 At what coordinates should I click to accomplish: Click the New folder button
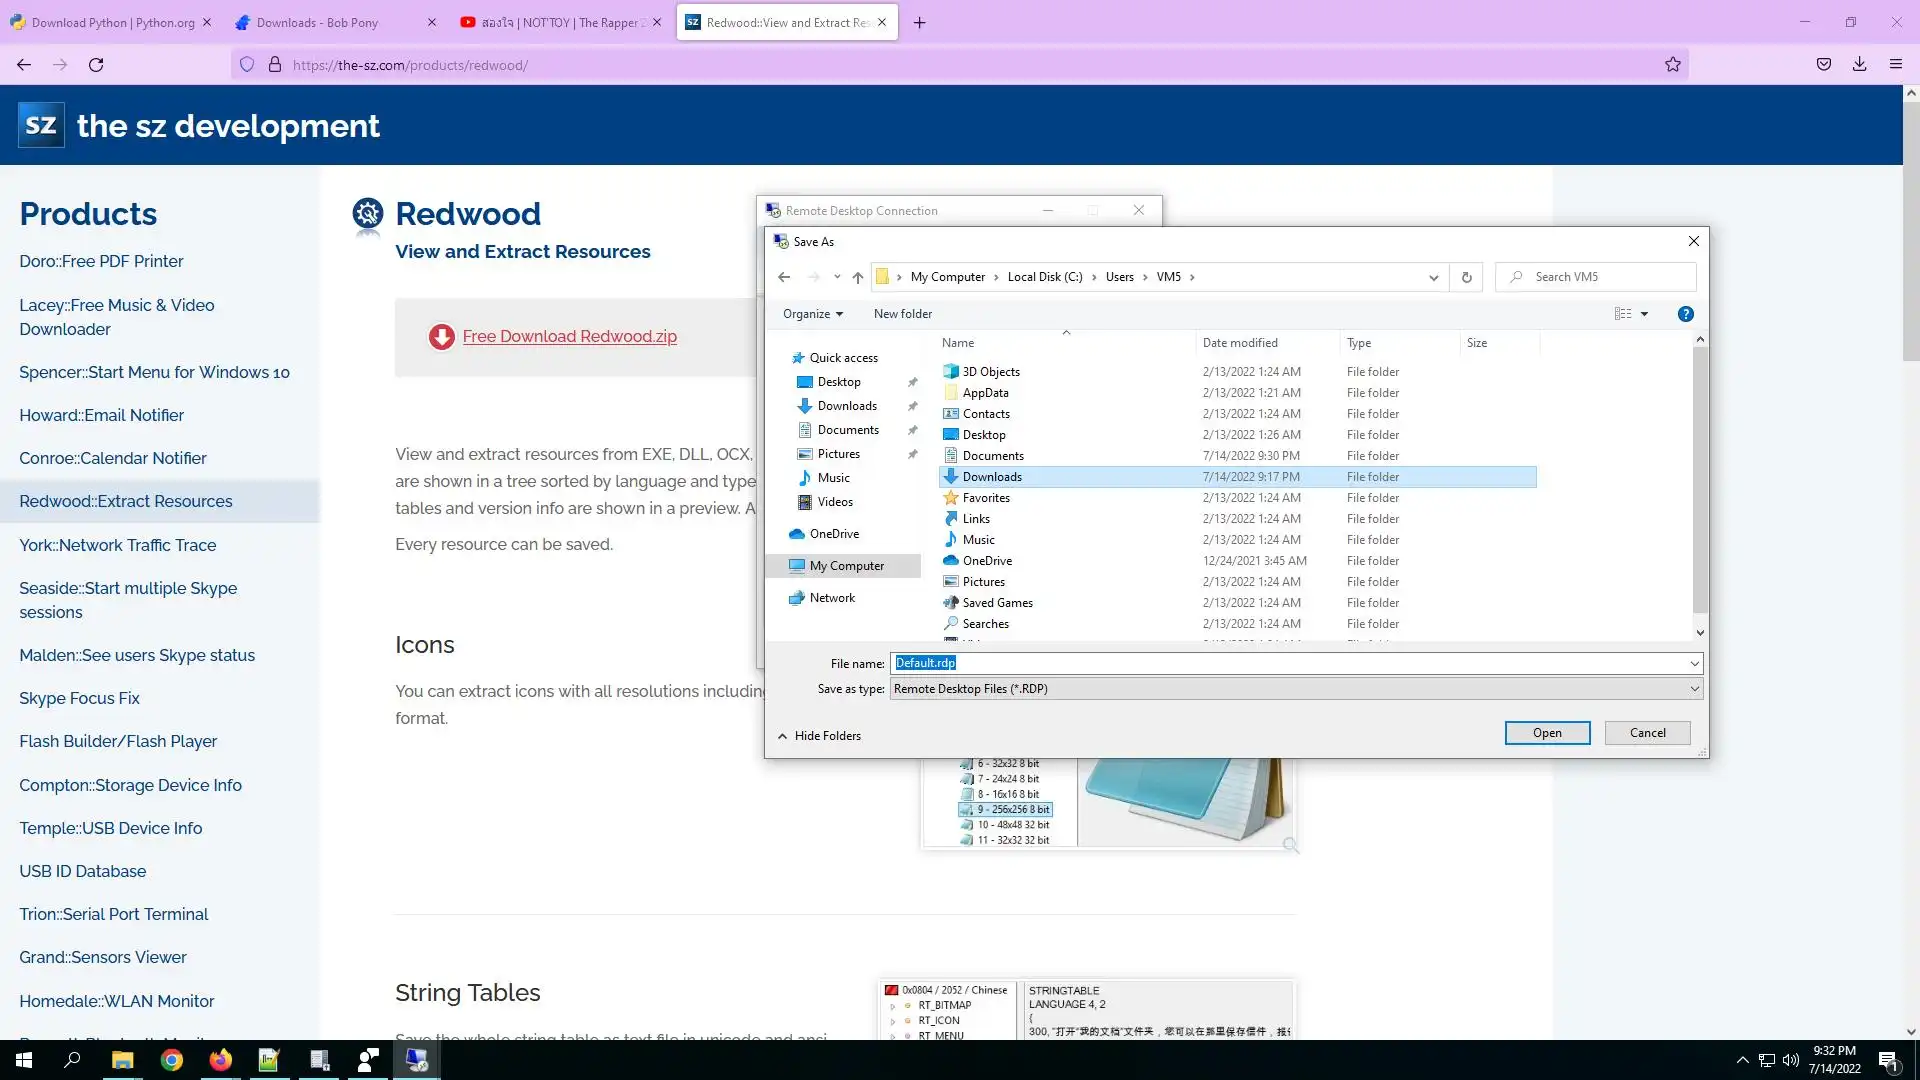pyautogui.click(x=902, y=314)
